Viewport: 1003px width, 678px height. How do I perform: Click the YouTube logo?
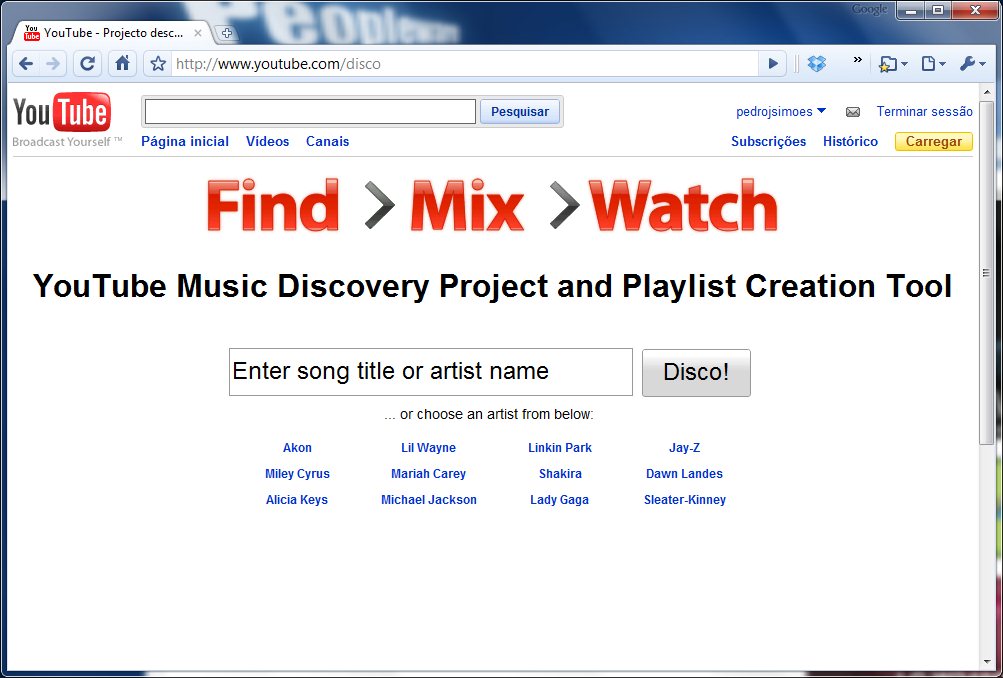[x=62, y=113]
